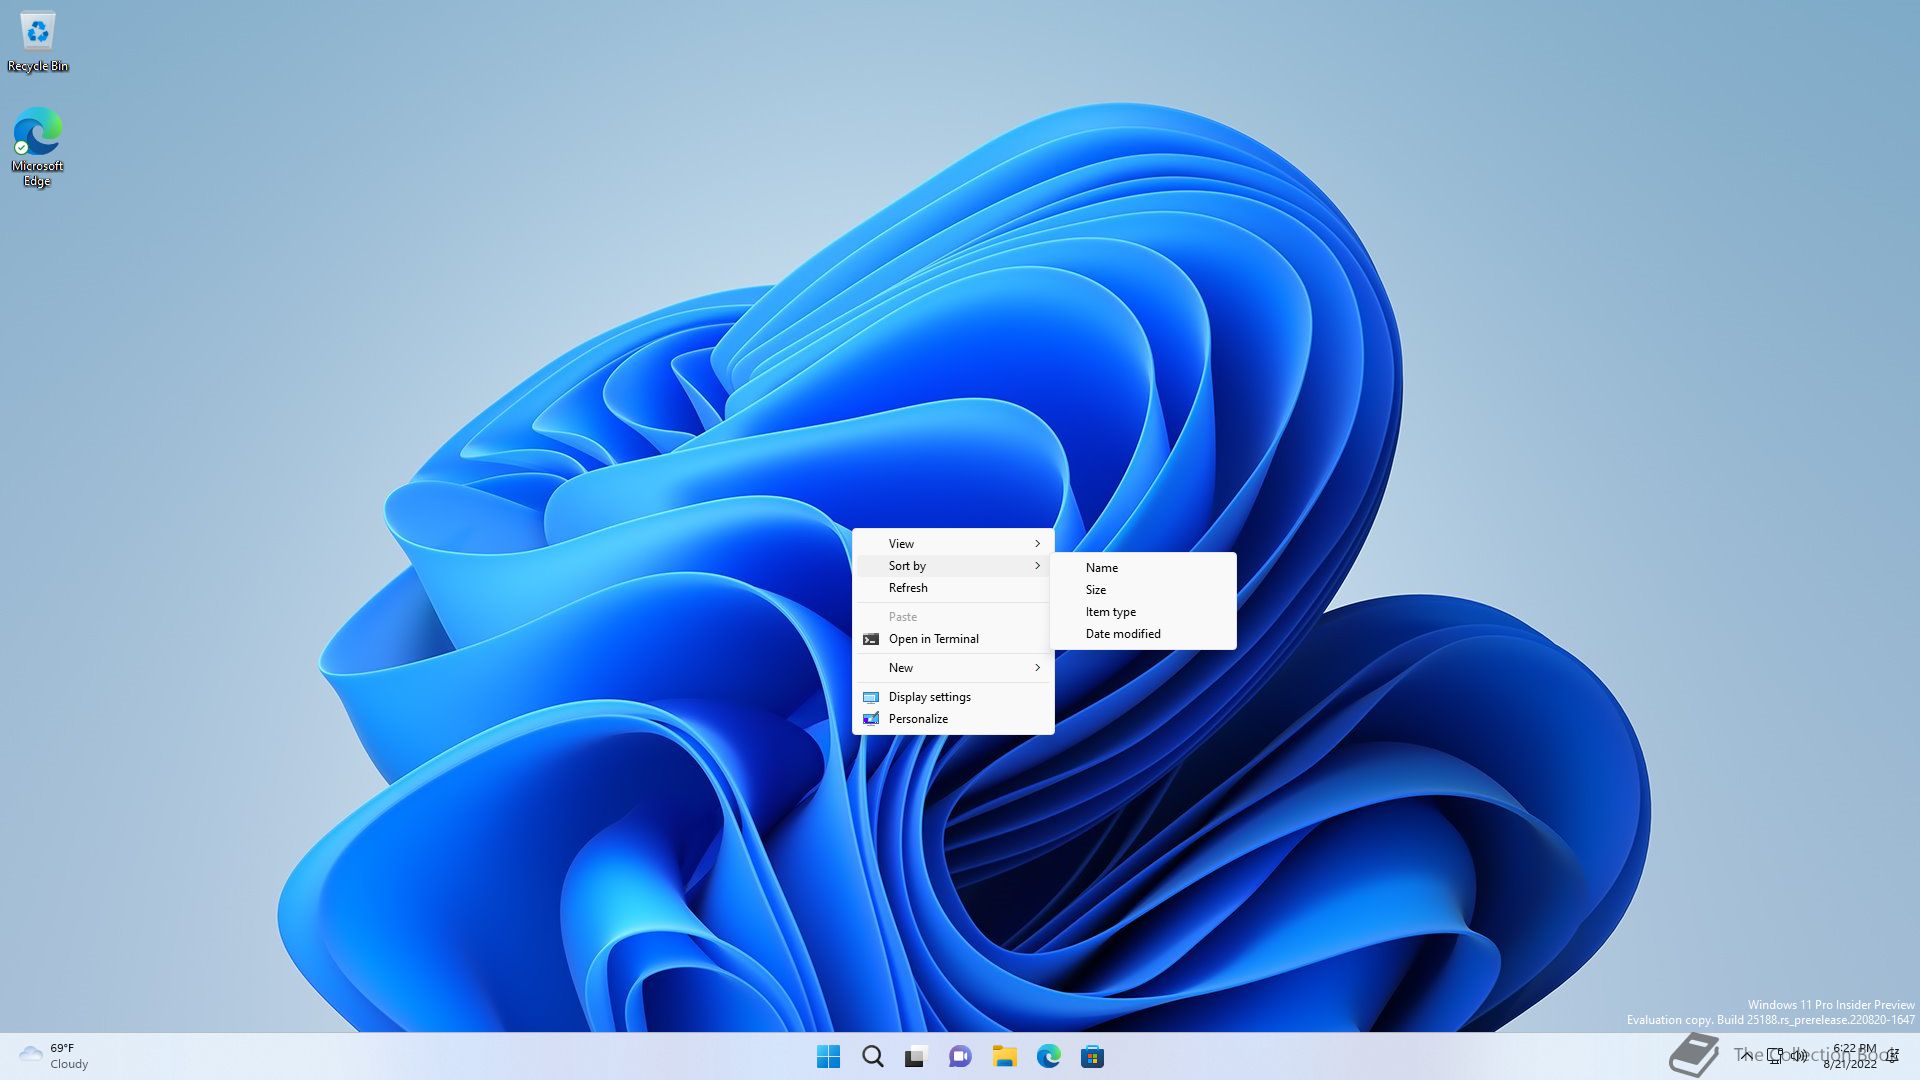Sort desktop icons by Size
This screenshot has width=1920, height=1080.
click(1143, 590)
